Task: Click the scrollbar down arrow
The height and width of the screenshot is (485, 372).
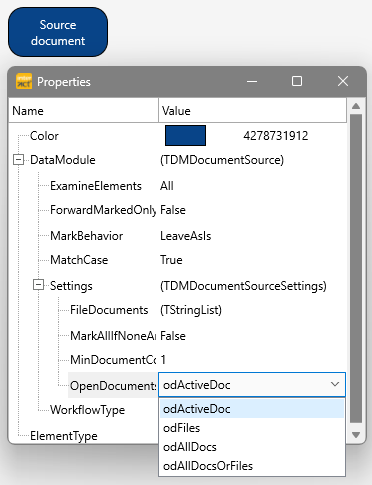Action: [356, 435]
